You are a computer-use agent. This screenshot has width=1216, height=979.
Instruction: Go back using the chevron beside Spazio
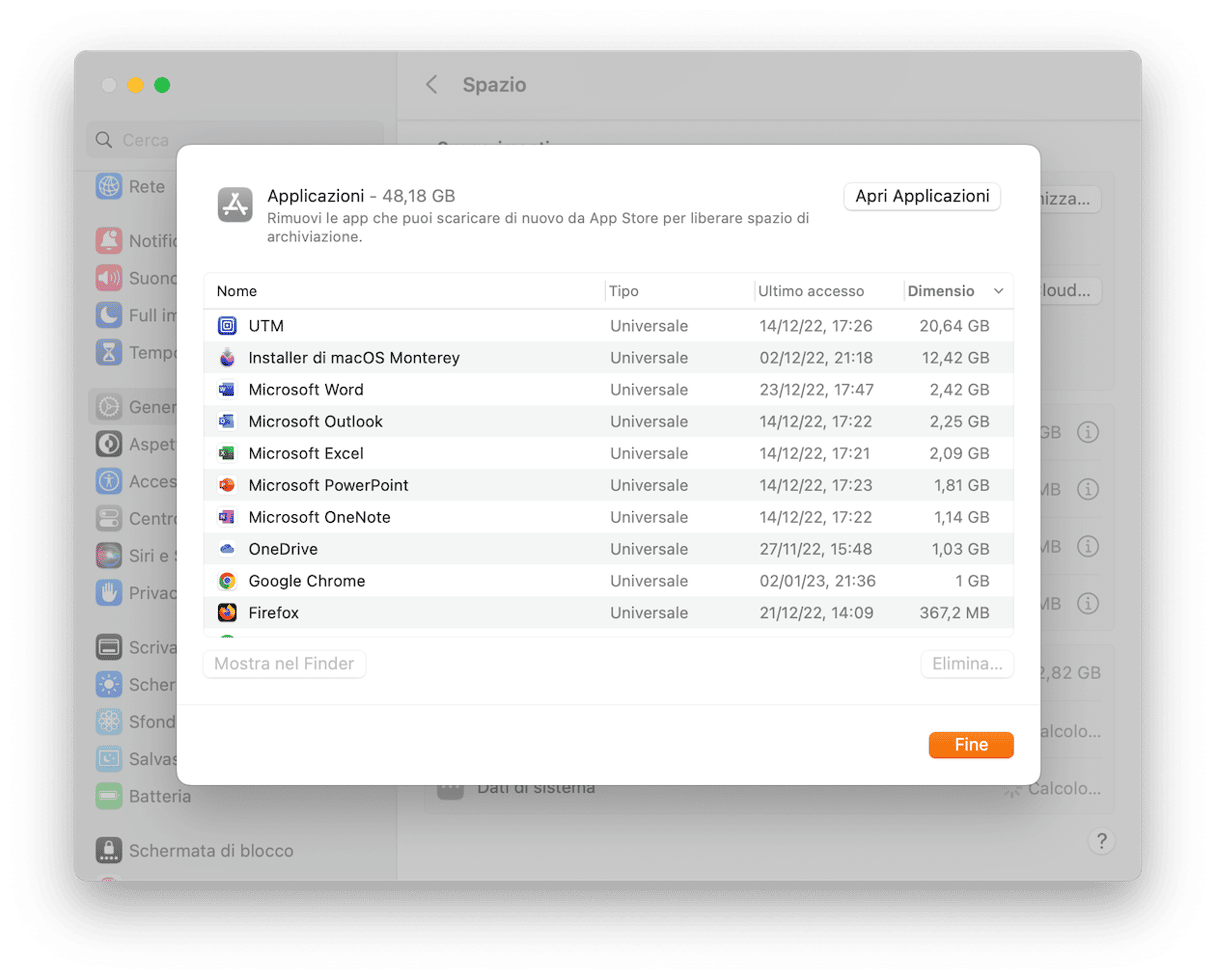click(432, 85)
